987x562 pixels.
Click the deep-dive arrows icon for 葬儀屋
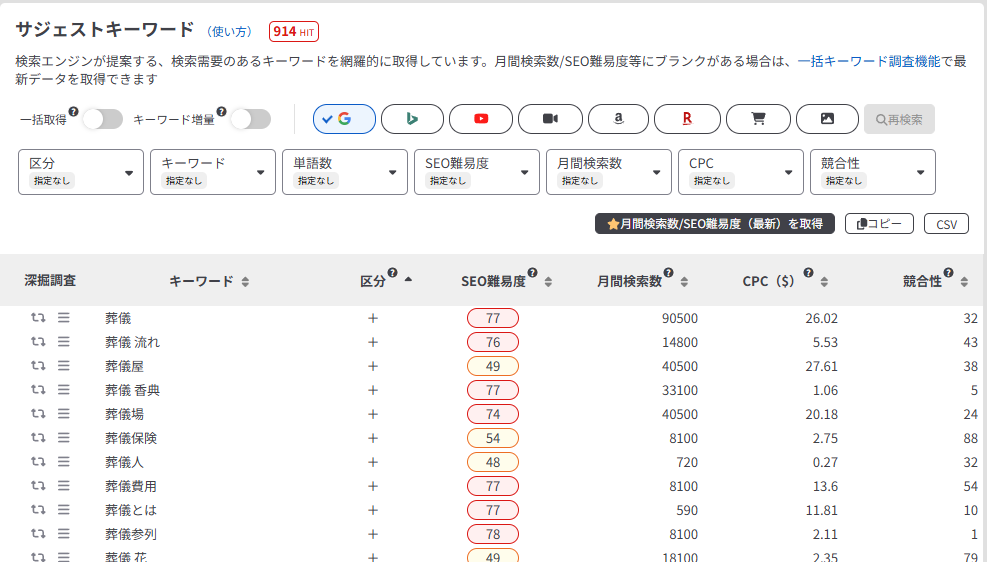point(38,366)
